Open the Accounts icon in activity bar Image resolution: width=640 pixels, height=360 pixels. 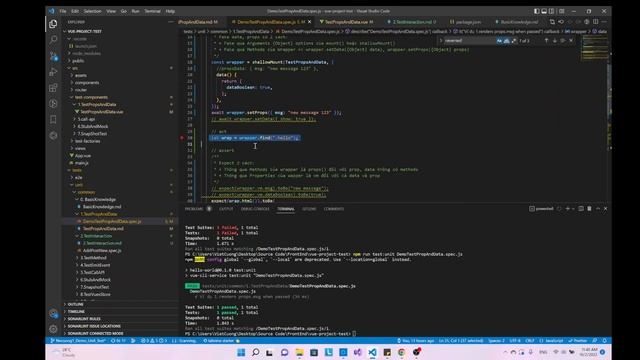pos(53,313)
